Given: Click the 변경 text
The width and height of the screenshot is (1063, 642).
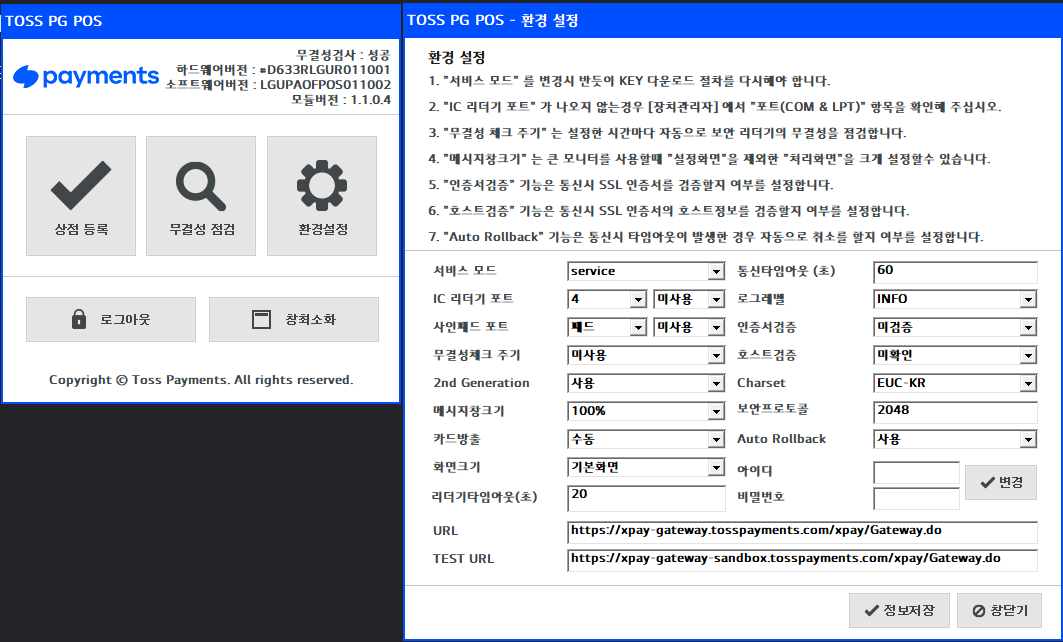Looking at the screenshot, I should (x=1011, y=482).
